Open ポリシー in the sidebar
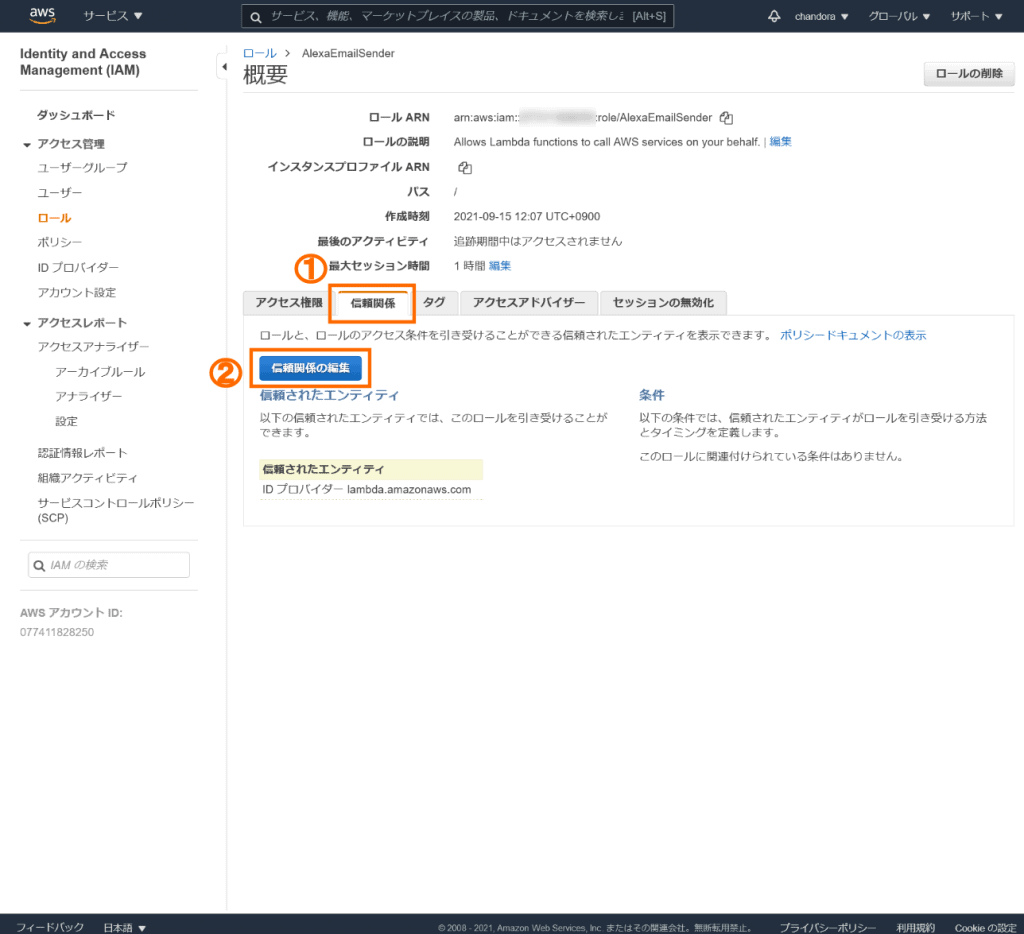The width and height of the screenshot is (1024, 934). (x=59, y=242)
